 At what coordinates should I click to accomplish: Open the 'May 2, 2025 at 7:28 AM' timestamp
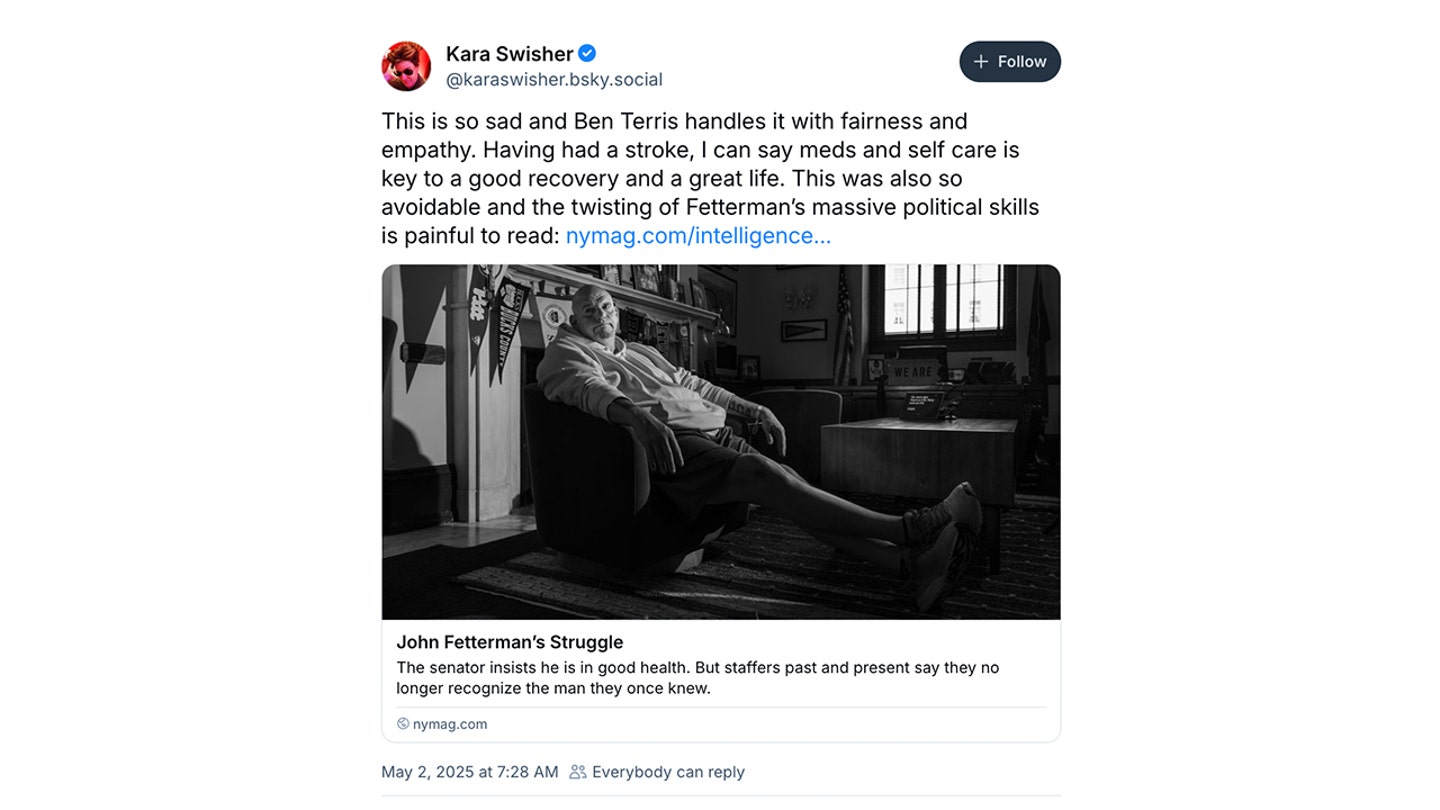pos(469,772)
